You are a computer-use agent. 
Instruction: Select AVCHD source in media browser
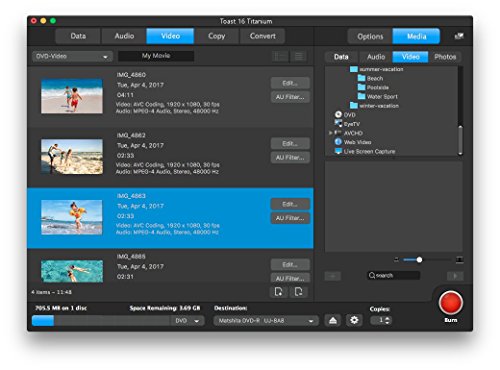pos(348,133)
